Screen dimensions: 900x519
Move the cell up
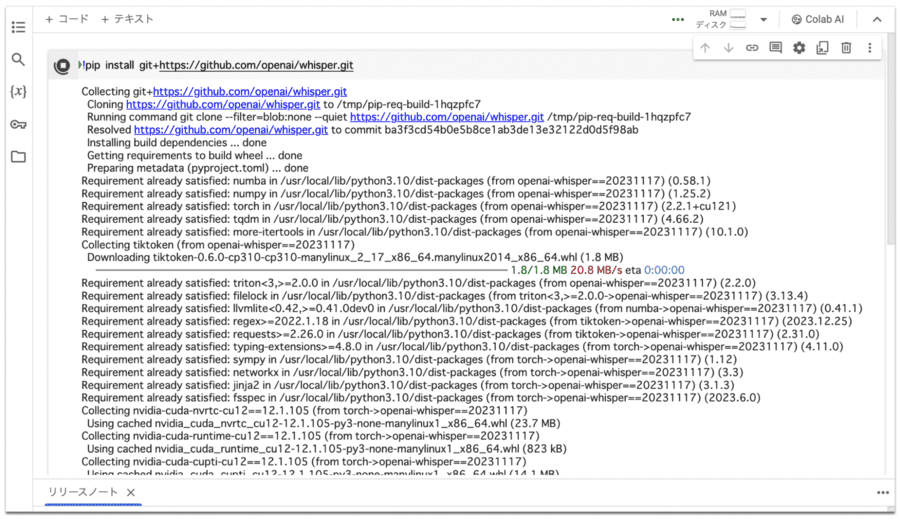705,48
